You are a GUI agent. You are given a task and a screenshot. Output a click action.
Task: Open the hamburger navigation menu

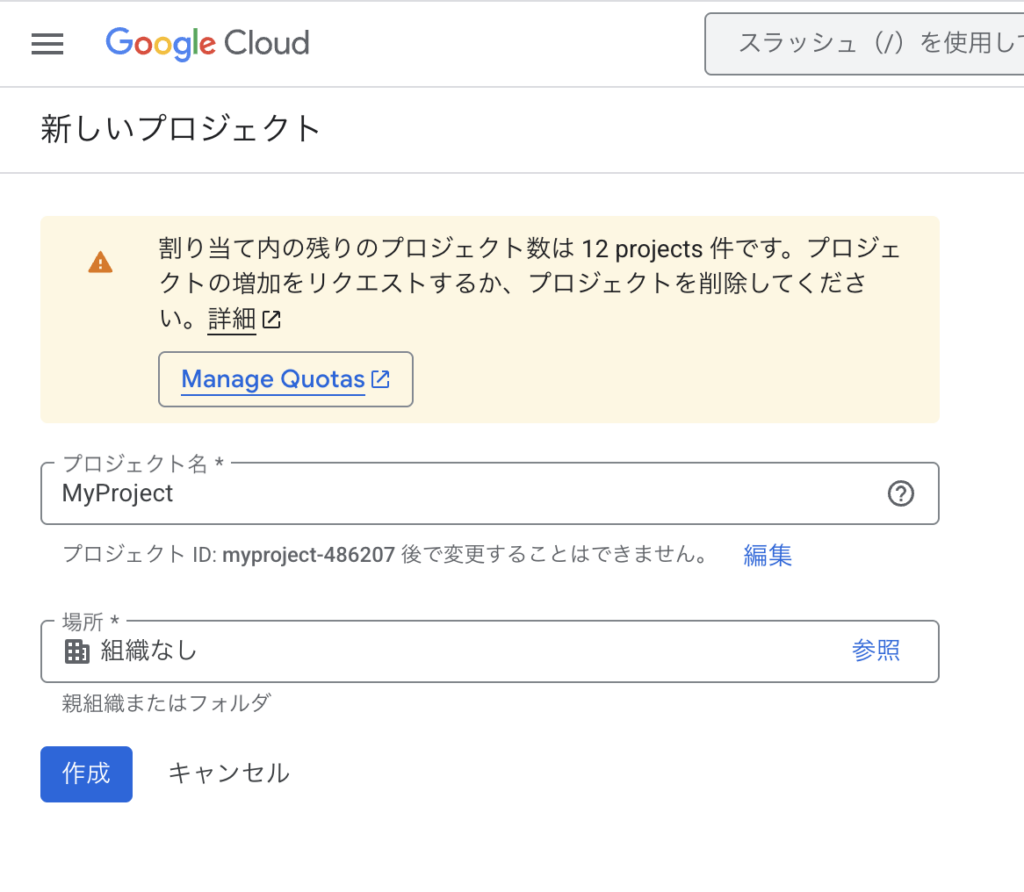click(x=48, y=44)
